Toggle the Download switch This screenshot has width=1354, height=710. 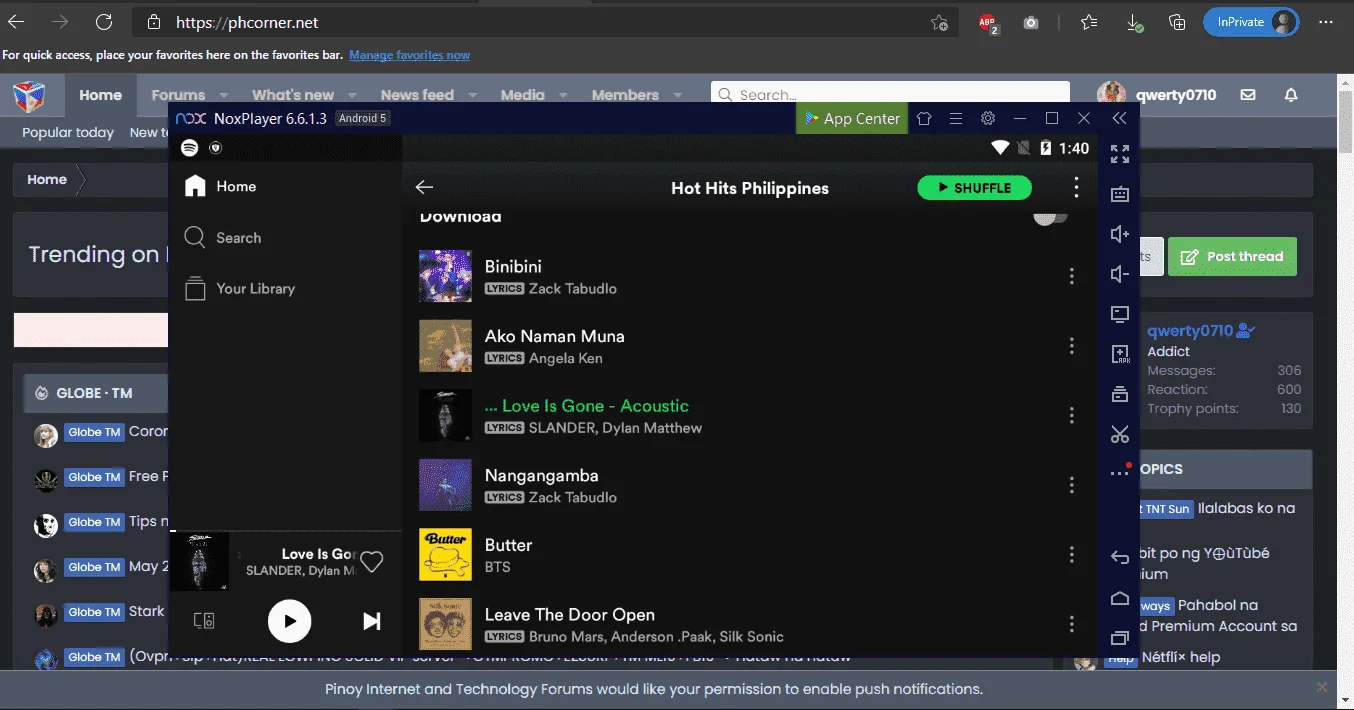click(1050, 216)
